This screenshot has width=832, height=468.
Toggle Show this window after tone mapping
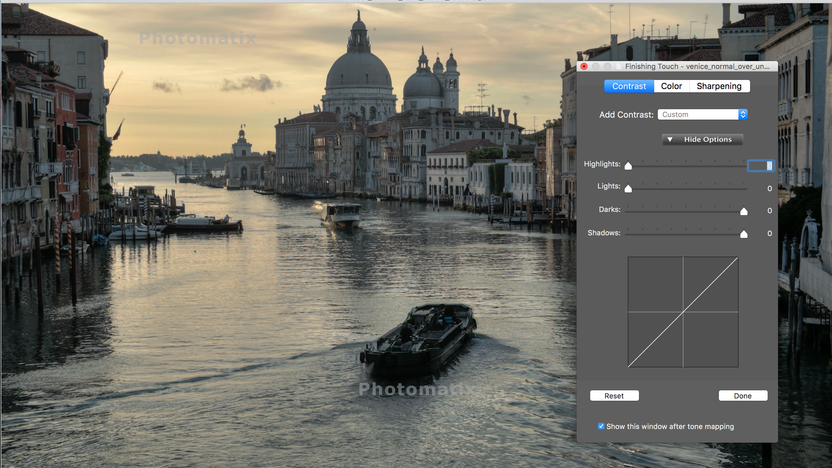[x=601, y=426]
